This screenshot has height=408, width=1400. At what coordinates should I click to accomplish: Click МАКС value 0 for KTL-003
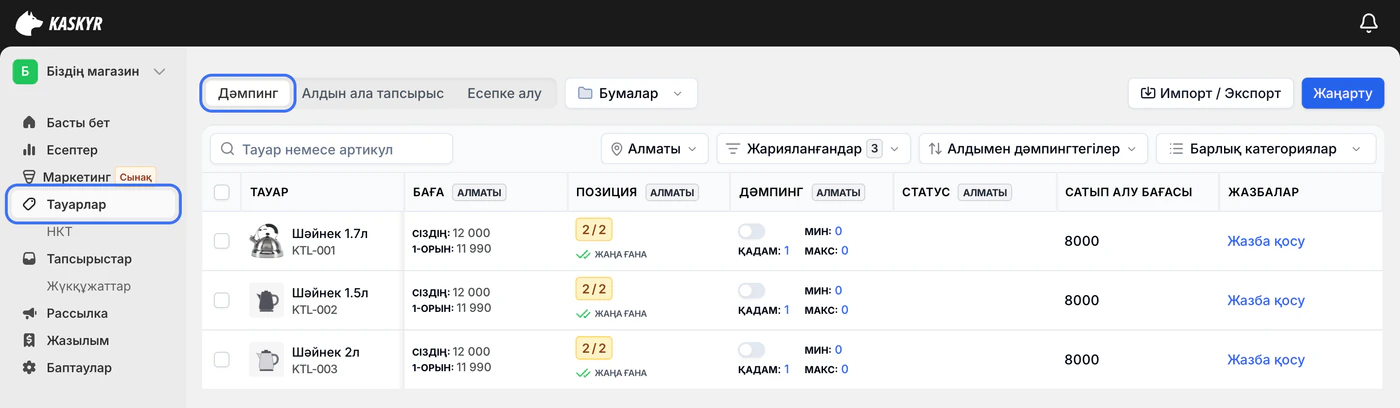click(844, 369)
